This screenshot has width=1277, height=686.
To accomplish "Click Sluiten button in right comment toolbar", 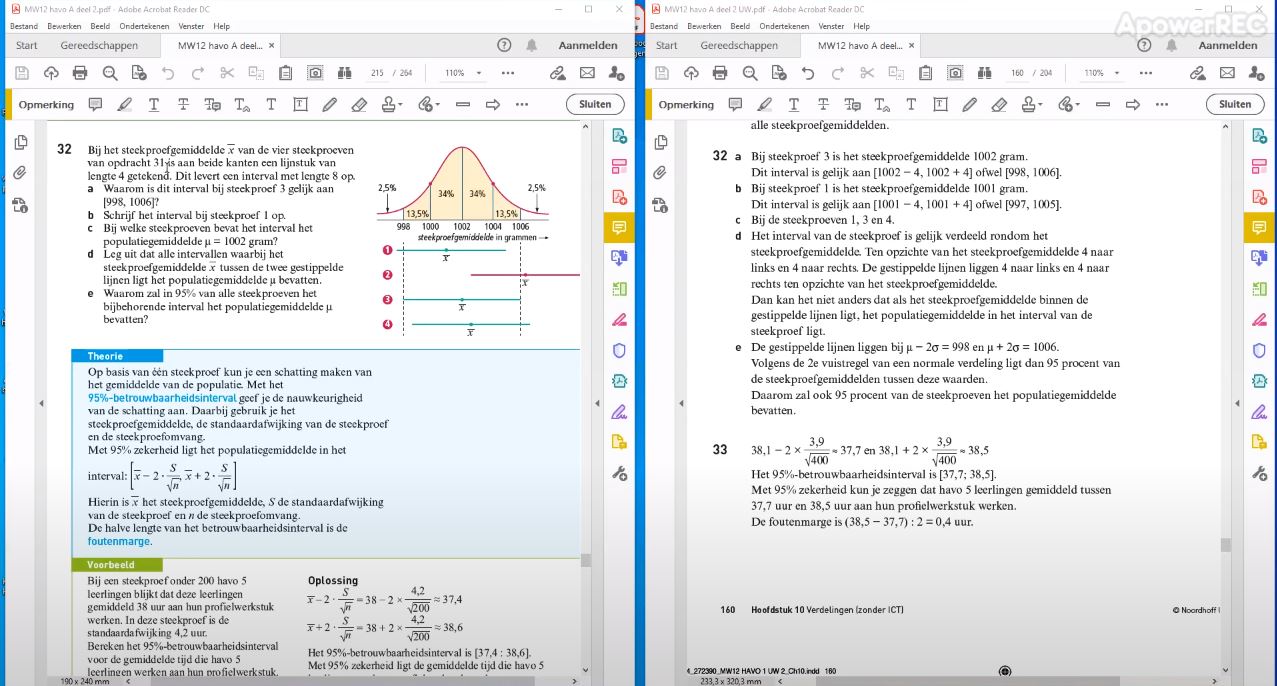I will click(1235, 104).
